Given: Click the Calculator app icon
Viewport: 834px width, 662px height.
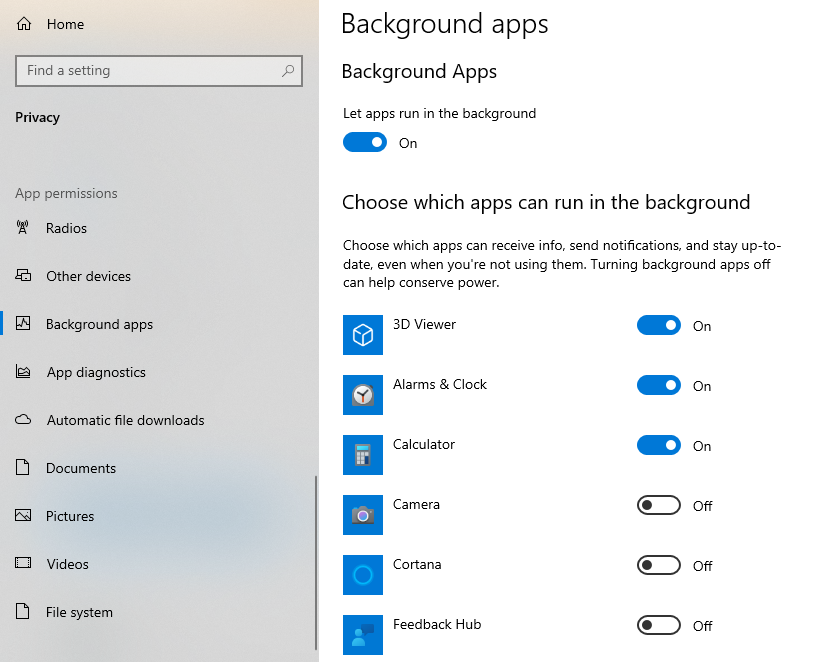Looking at the screenshot, I should point(363,455).
